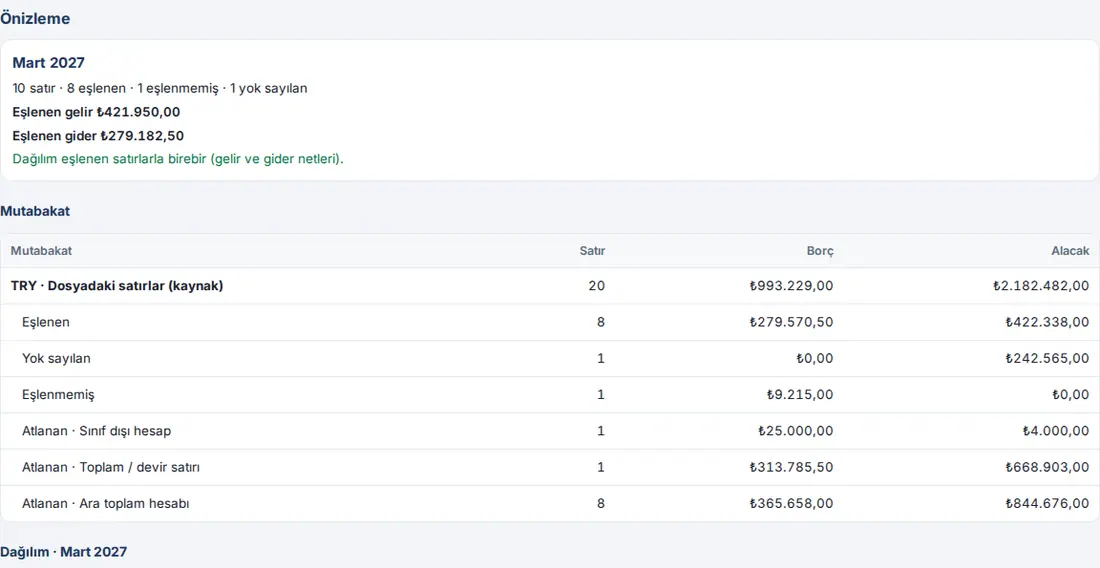This screenshot has height=568, width=1100.
Task: Select the Mart 2027 card title
Action: (48, 63)
